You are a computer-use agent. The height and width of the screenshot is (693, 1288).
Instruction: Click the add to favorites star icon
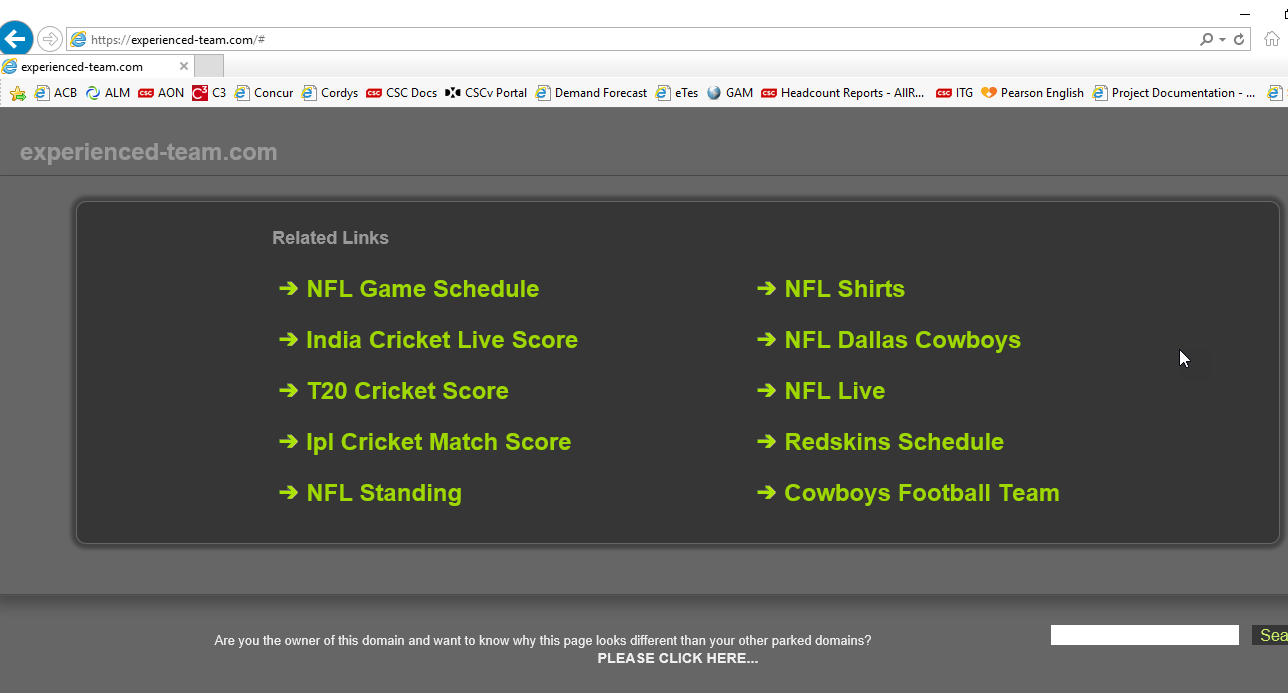(17, 93)
